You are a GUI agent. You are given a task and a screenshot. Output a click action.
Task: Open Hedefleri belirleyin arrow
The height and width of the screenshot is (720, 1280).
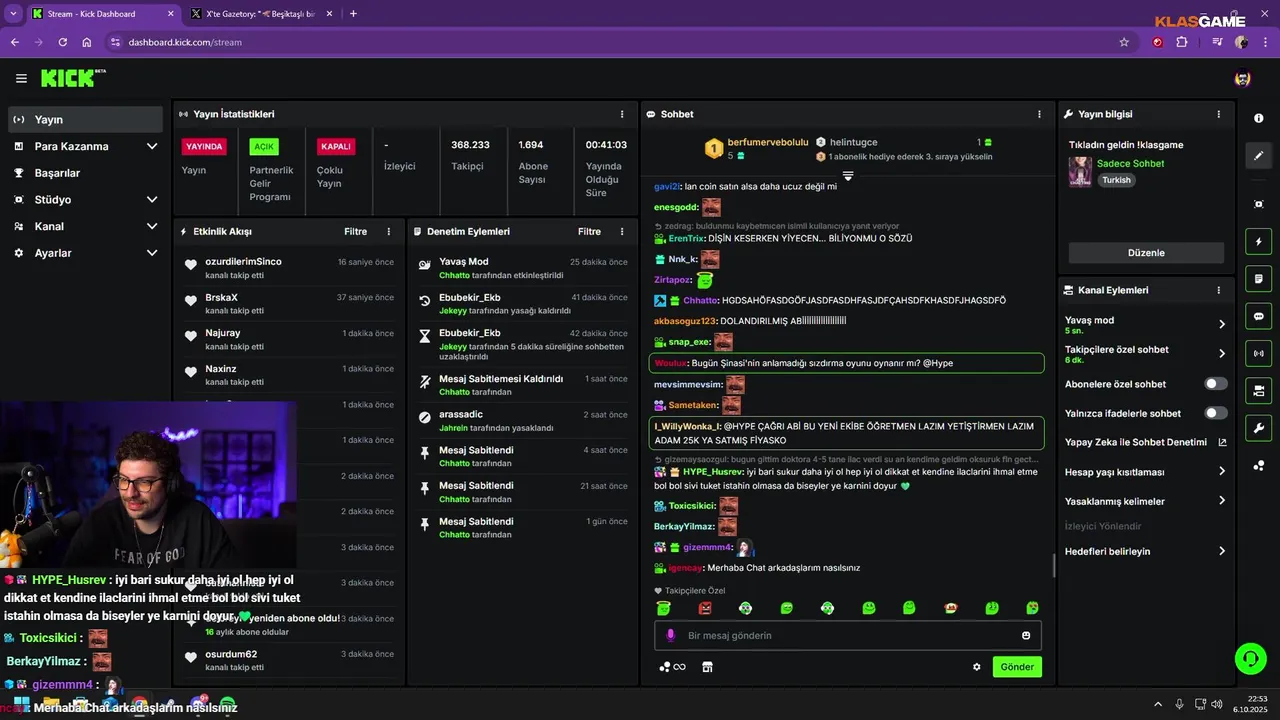tap(1222, 551)
